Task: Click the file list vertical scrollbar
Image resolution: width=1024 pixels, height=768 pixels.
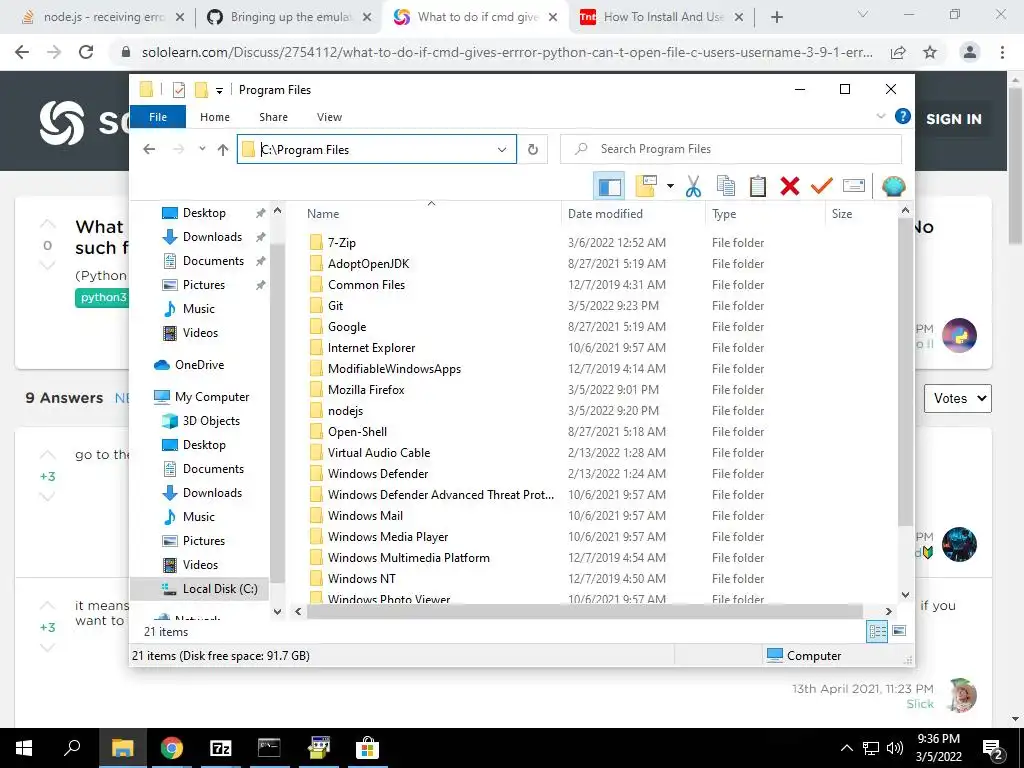Action: coord(905,372)
